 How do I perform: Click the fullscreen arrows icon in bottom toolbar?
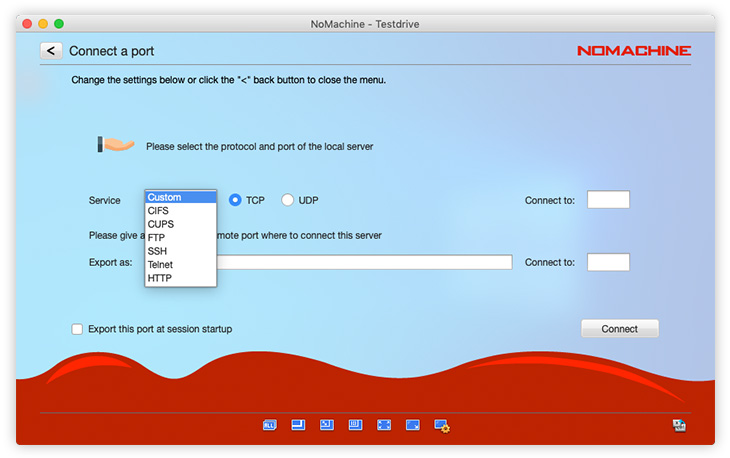(x=384, y=425)
